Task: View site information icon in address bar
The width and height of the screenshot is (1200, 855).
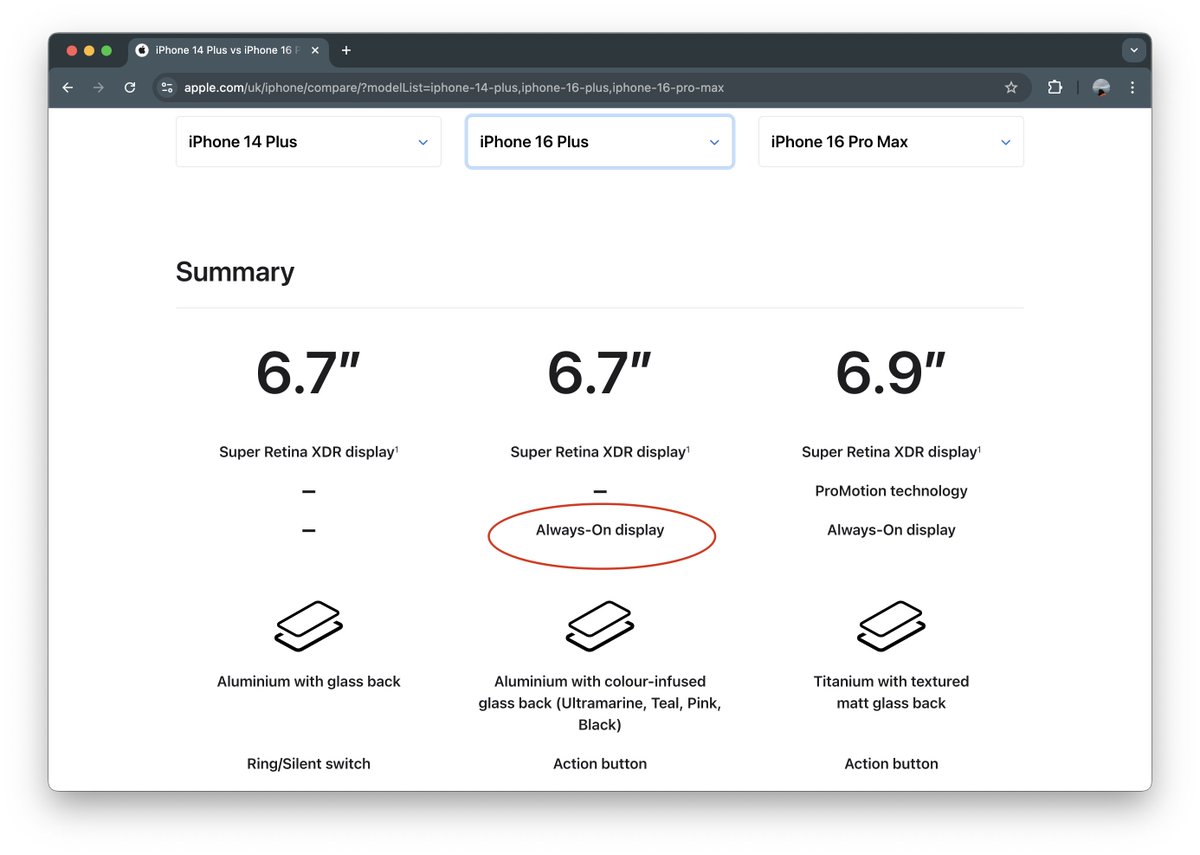Action: click(x=167, y=88)
